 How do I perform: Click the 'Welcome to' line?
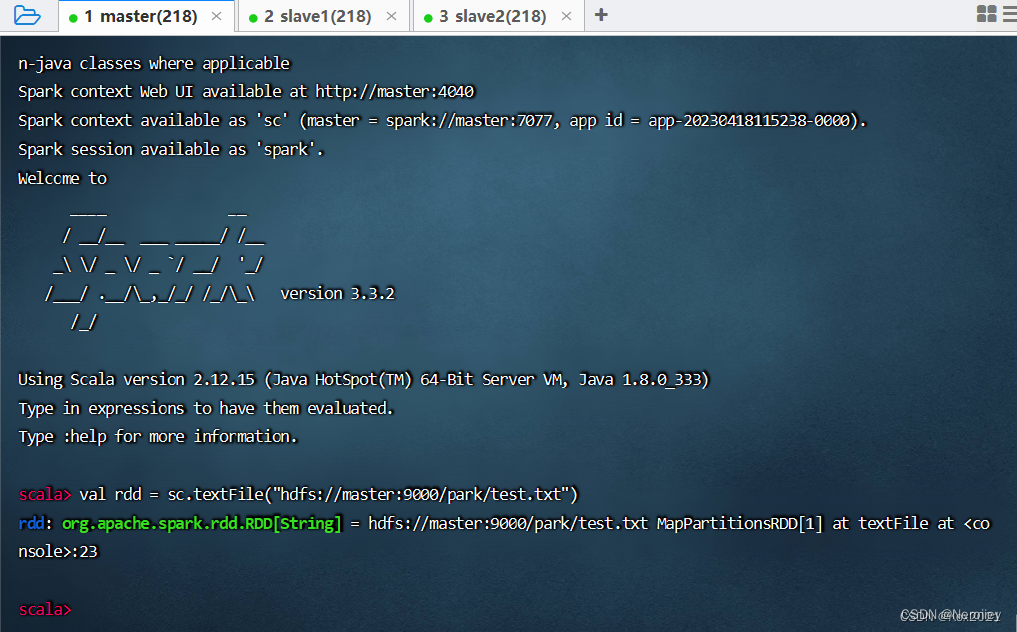click(x=62, y=178)
